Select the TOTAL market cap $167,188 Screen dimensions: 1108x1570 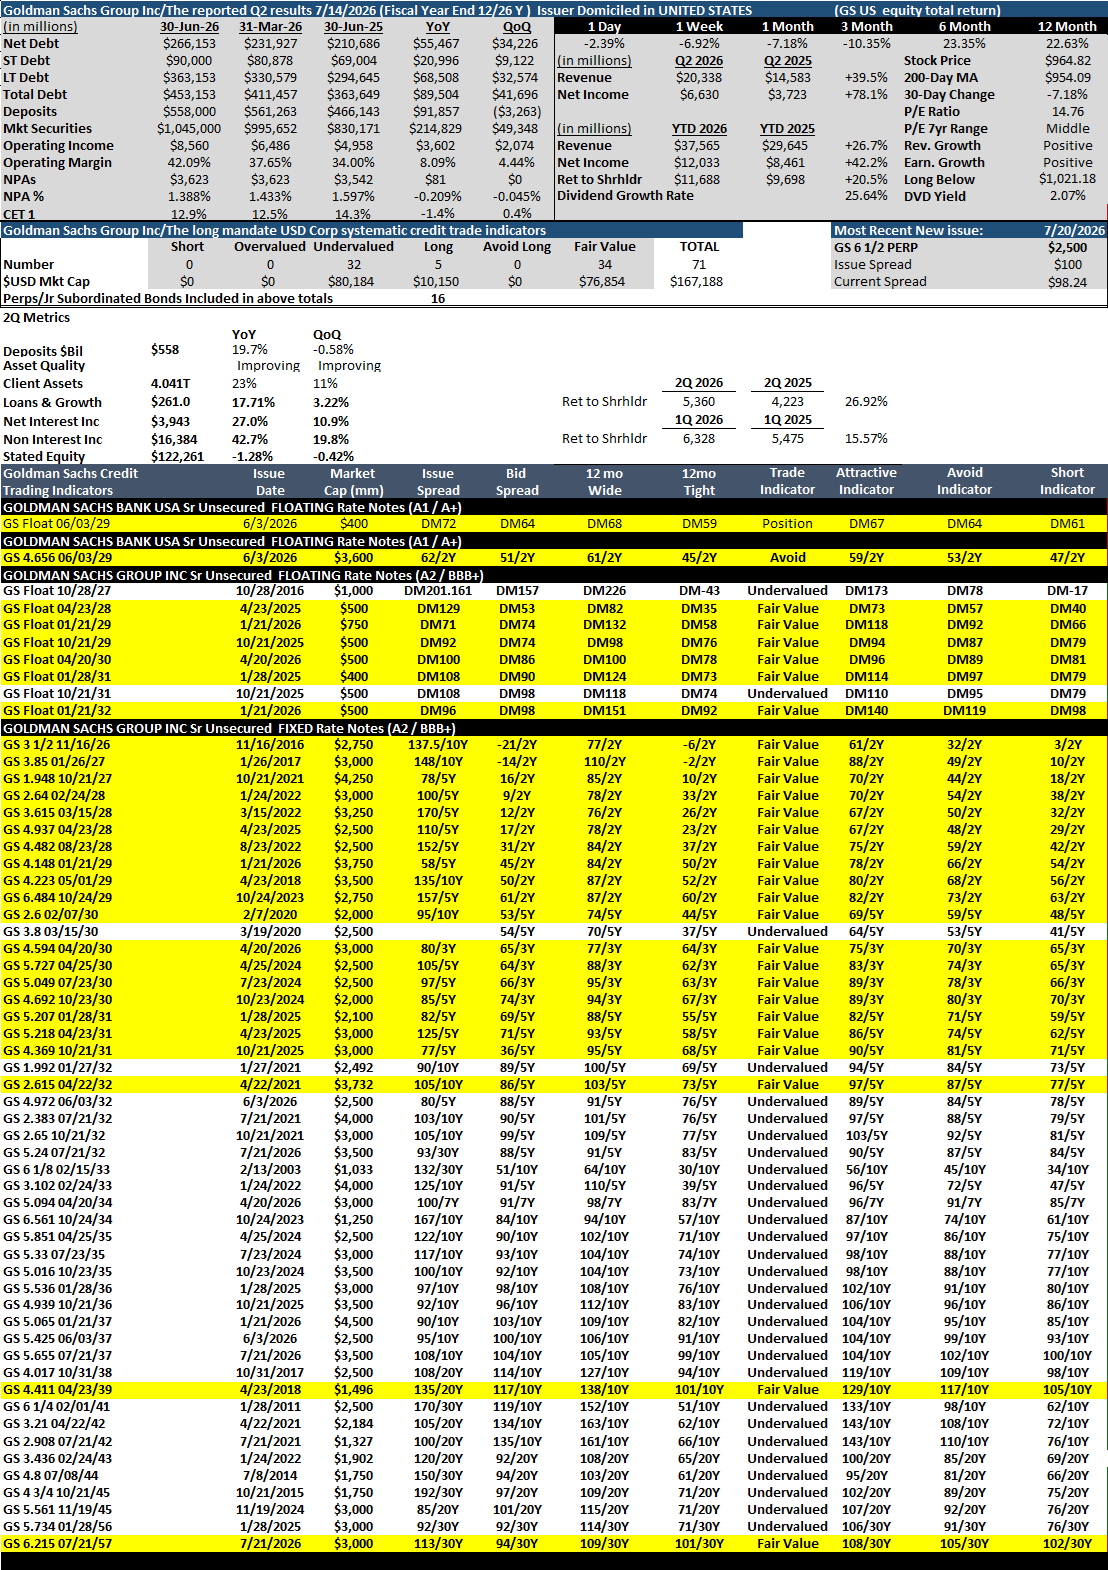point(697,282)
